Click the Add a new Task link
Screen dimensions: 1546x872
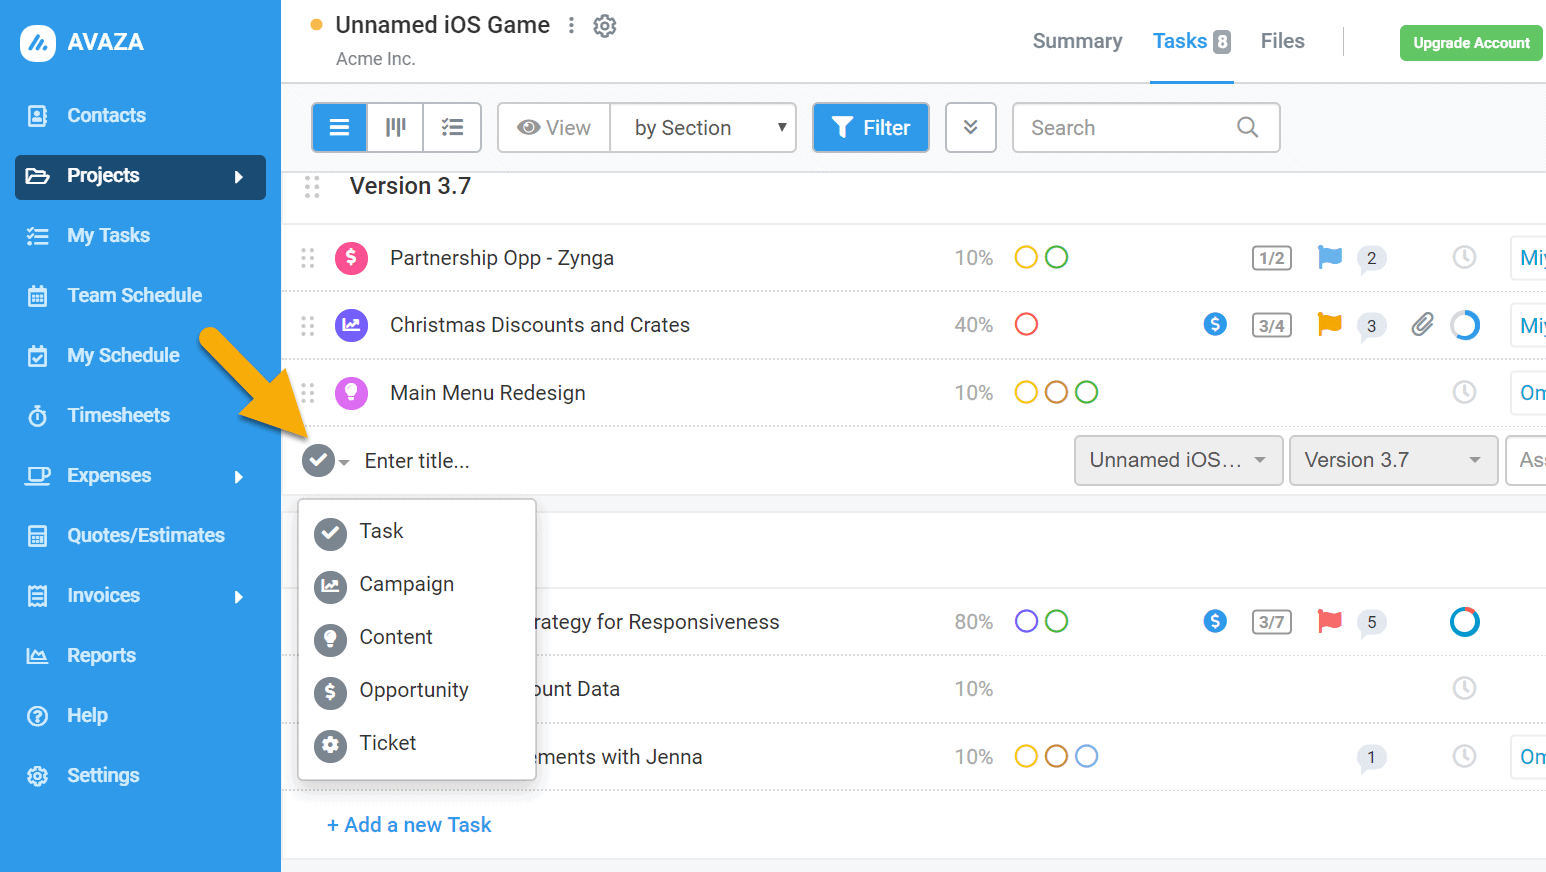[x=409, y=824]
